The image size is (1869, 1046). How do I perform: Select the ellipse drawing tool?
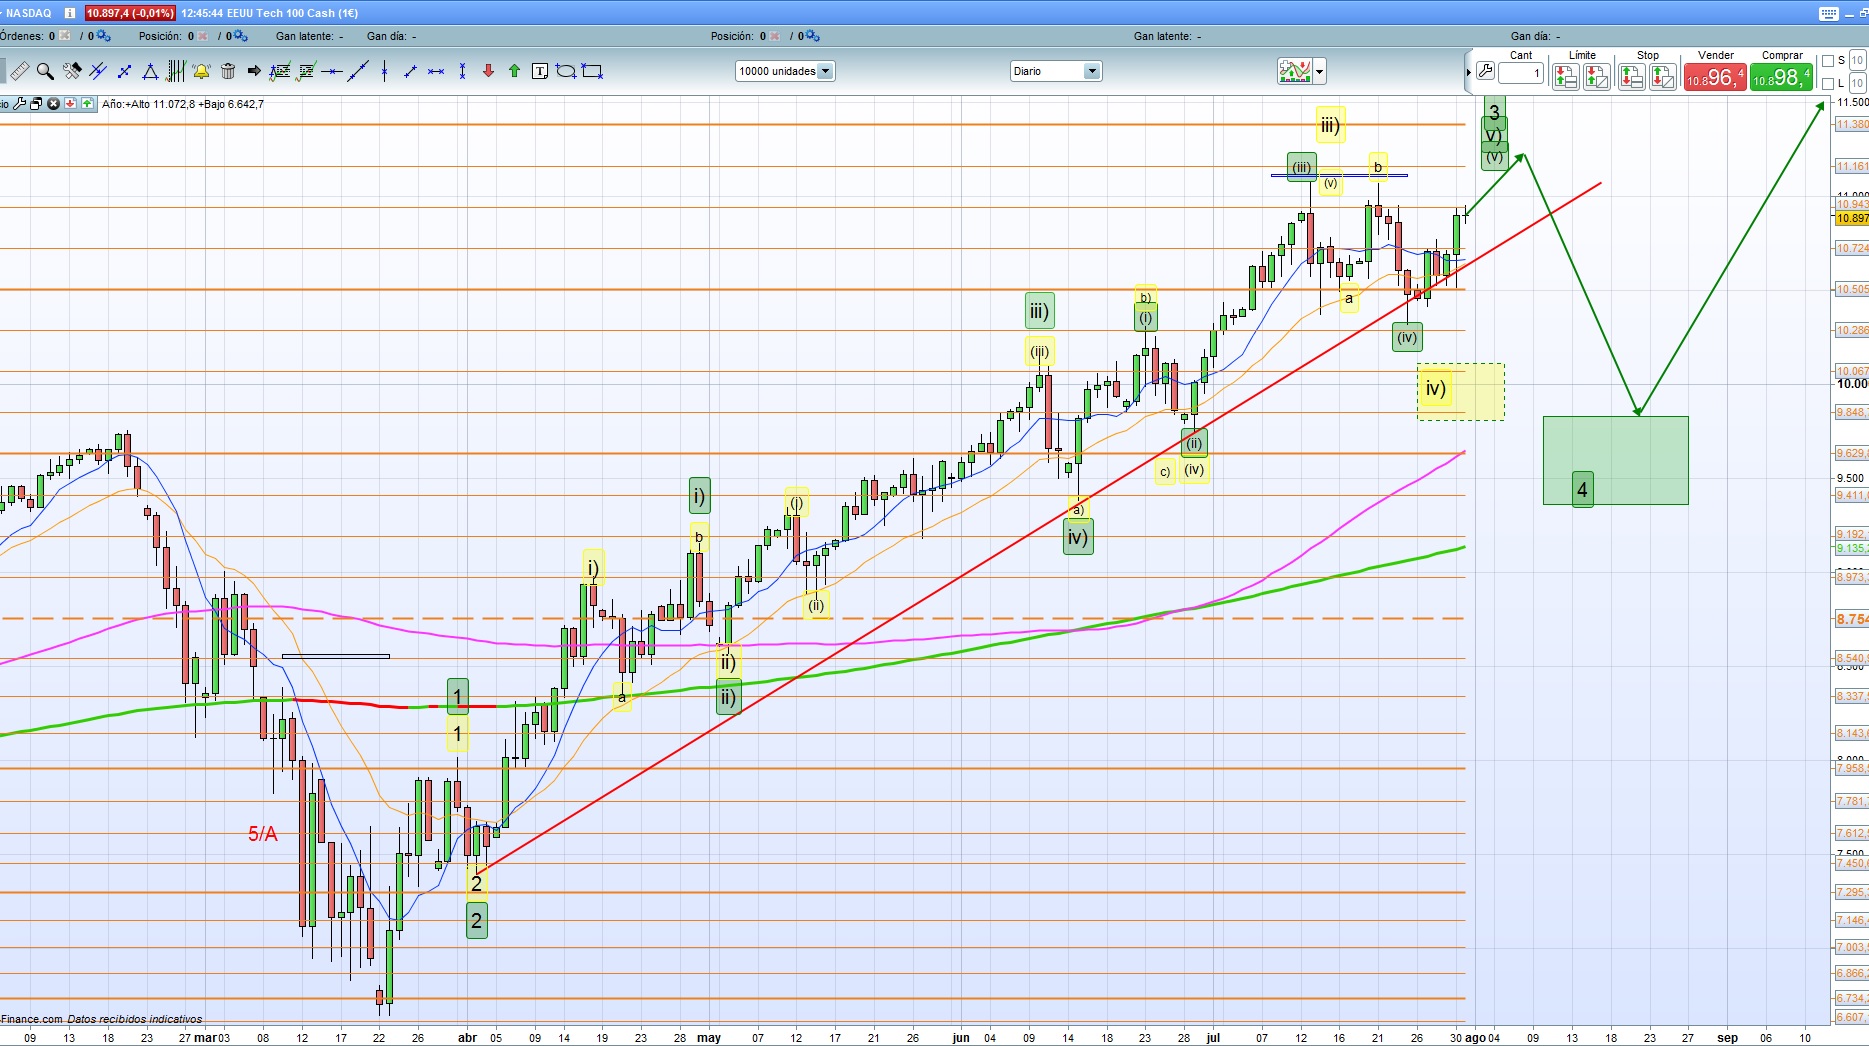click(x=566, y=71)
